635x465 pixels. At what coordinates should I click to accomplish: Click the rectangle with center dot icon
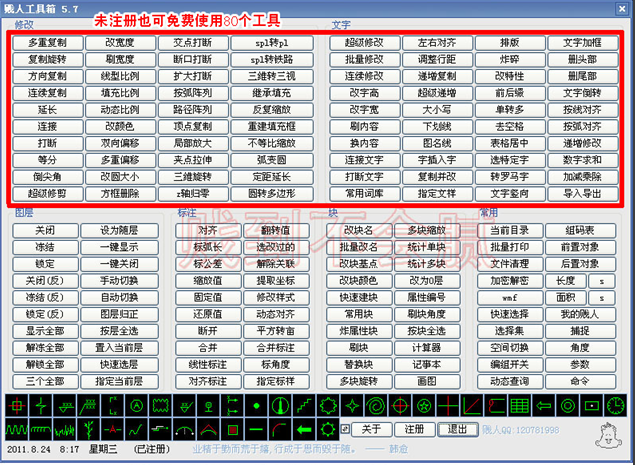click(592, 405)
